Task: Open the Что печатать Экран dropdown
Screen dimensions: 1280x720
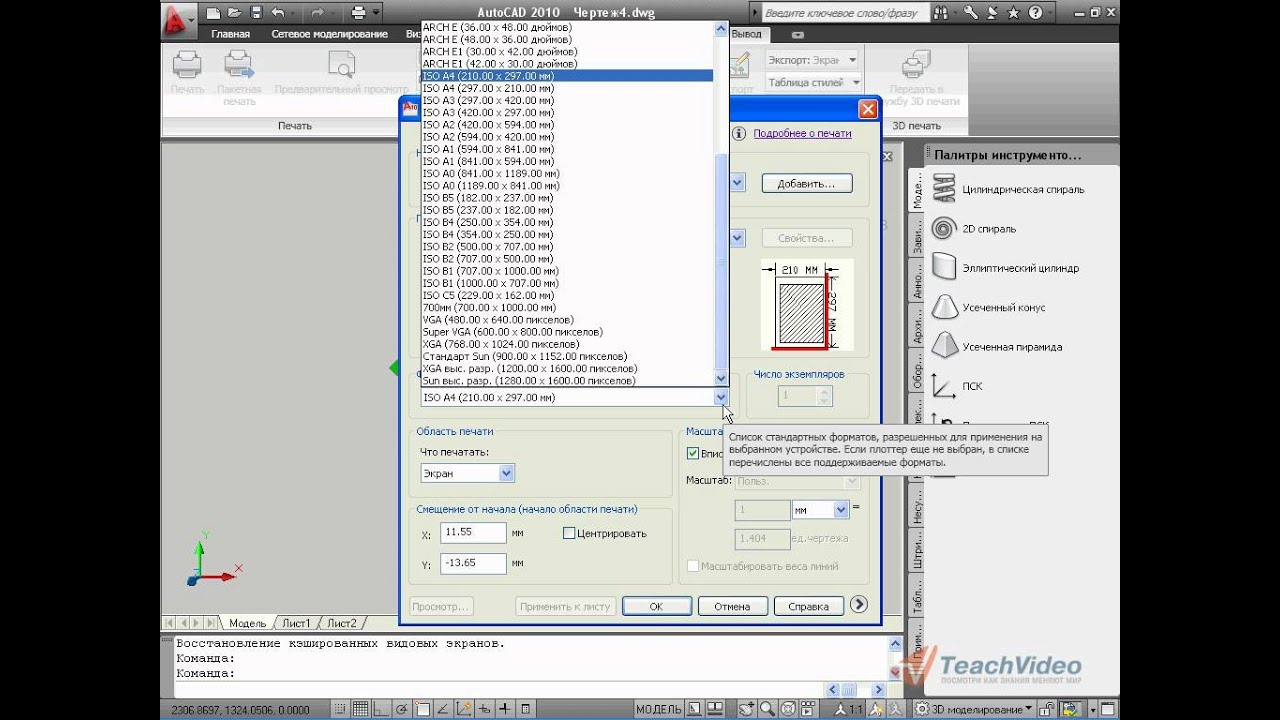Action: tap(506, 473)
